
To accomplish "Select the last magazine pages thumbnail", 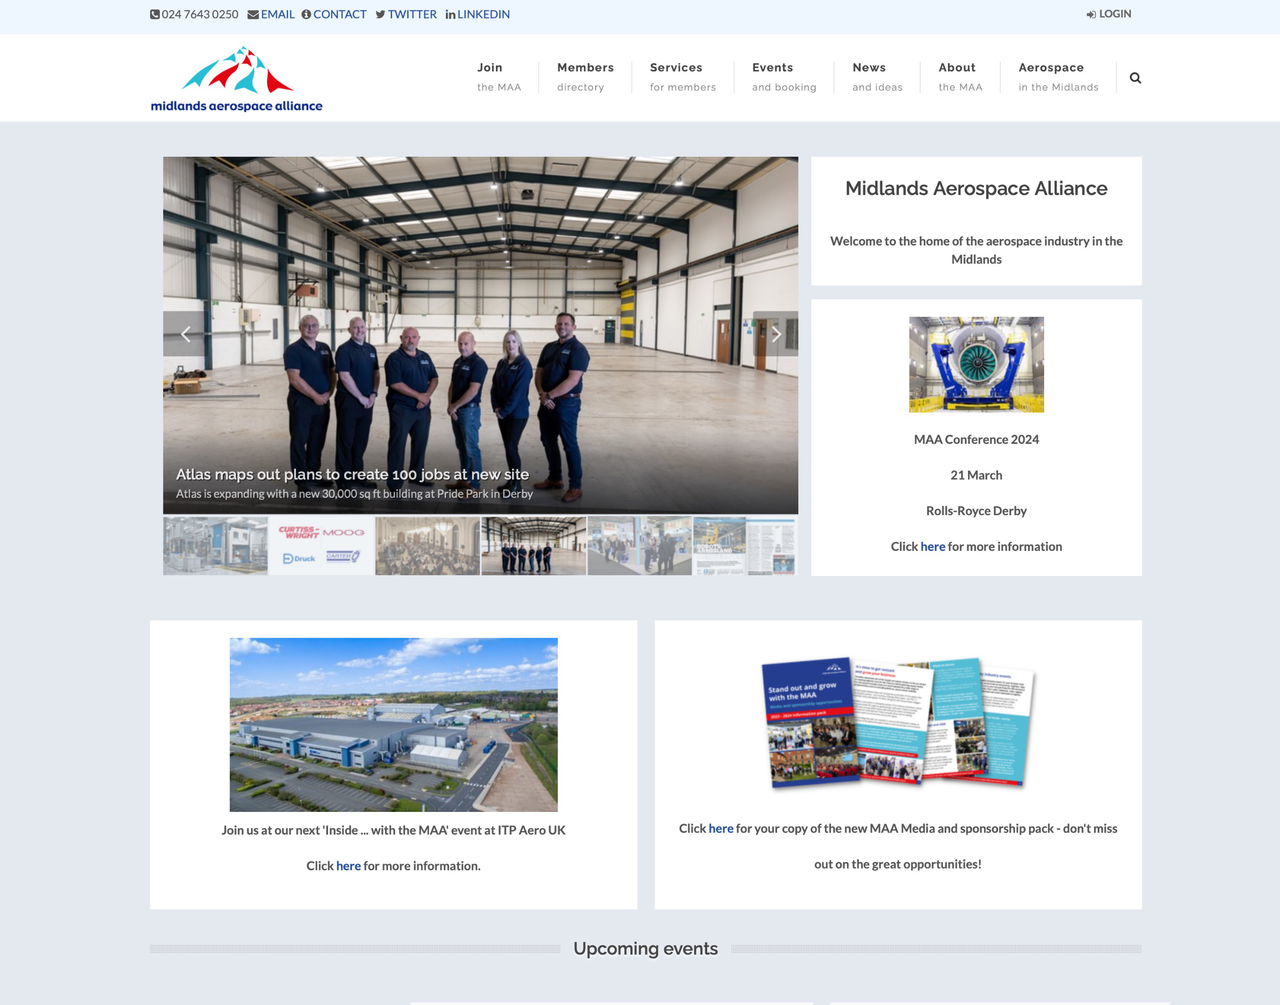I will (x=745, y=546).
